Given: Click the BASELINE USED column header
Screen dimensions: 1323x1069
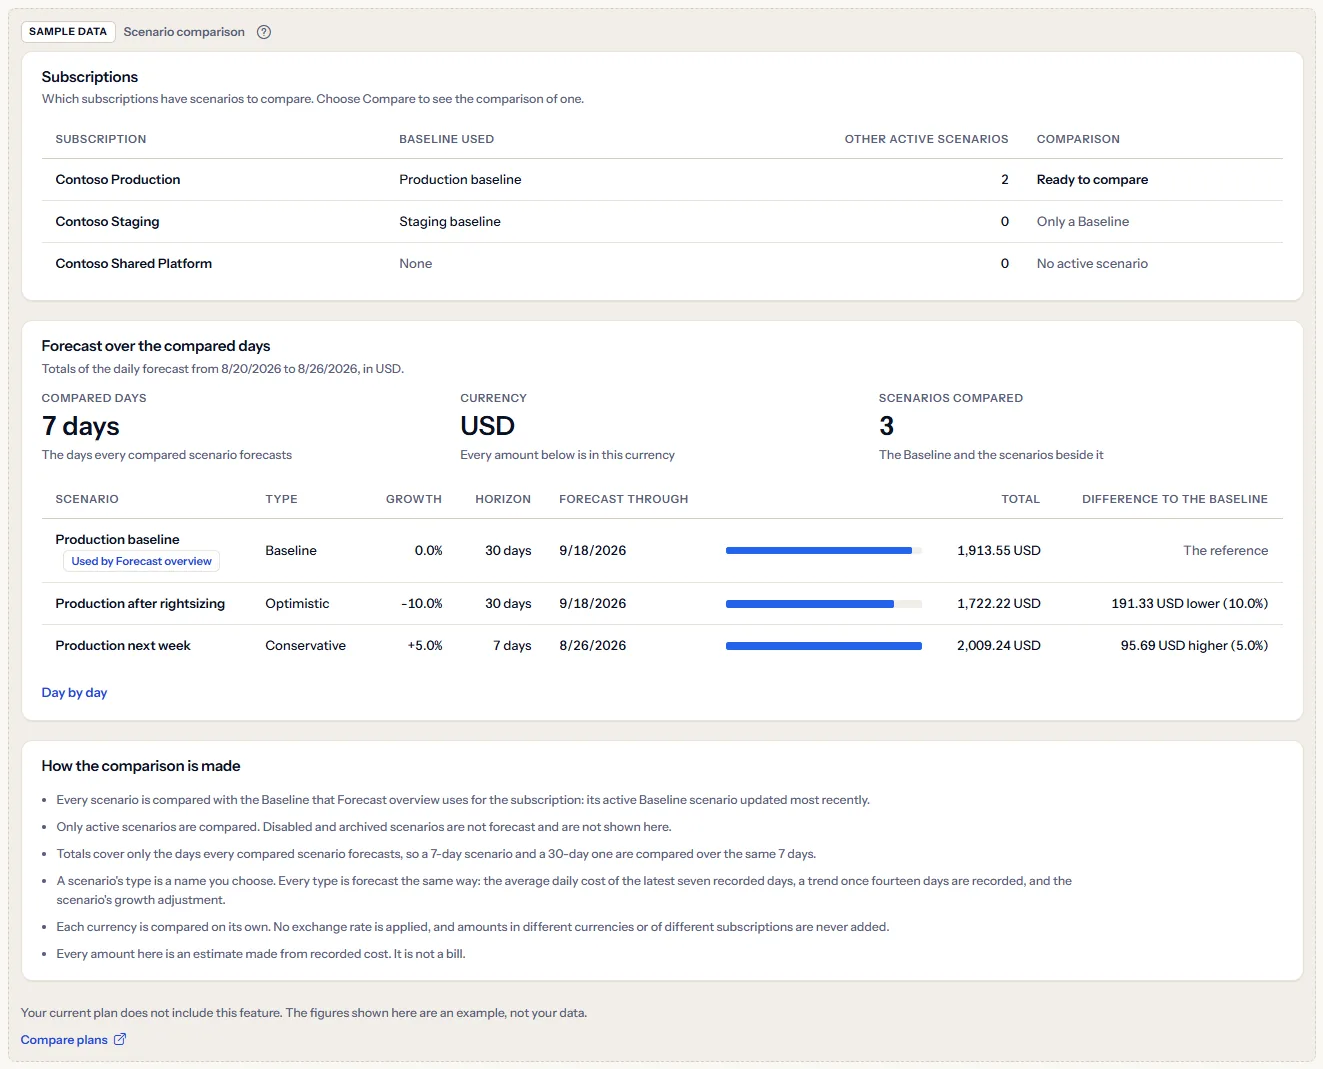Looking at the screenshot, I should click(x=446, y=139).
